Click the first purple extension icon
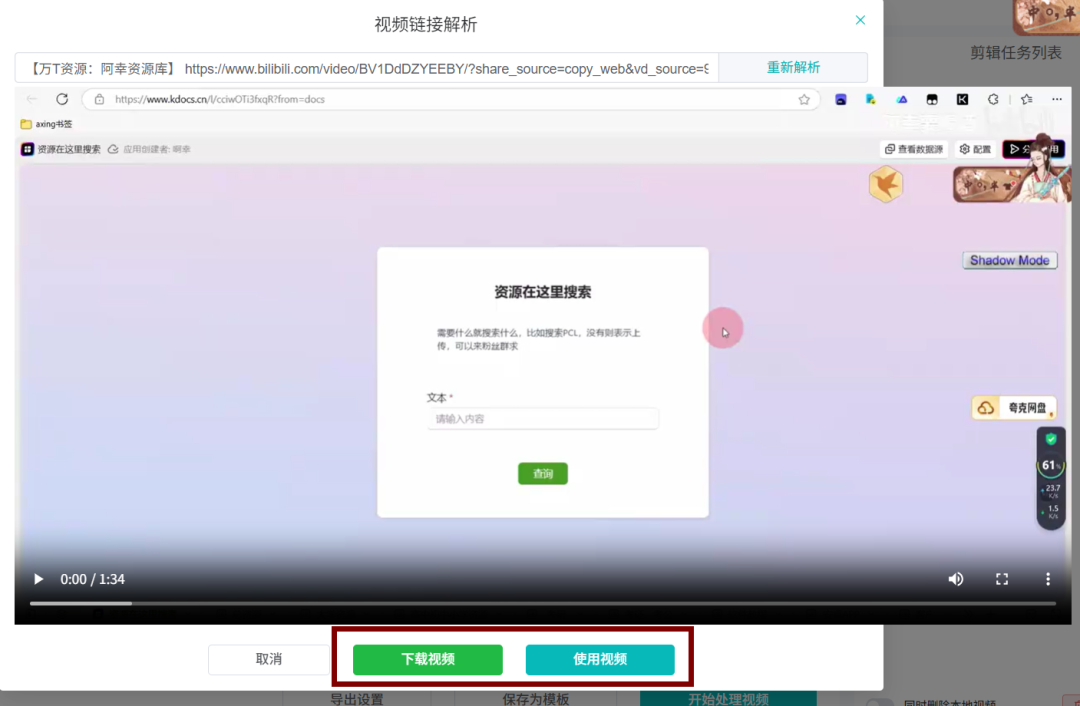This screenshot has width=1080, height=706. [840, 100]
